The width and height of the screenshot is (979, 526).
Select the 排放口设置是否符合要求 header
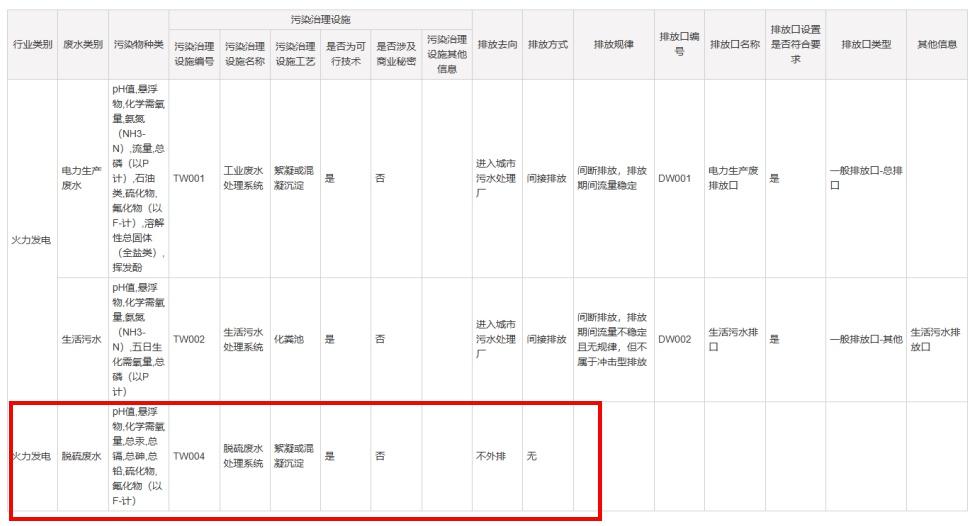(795, 44)
